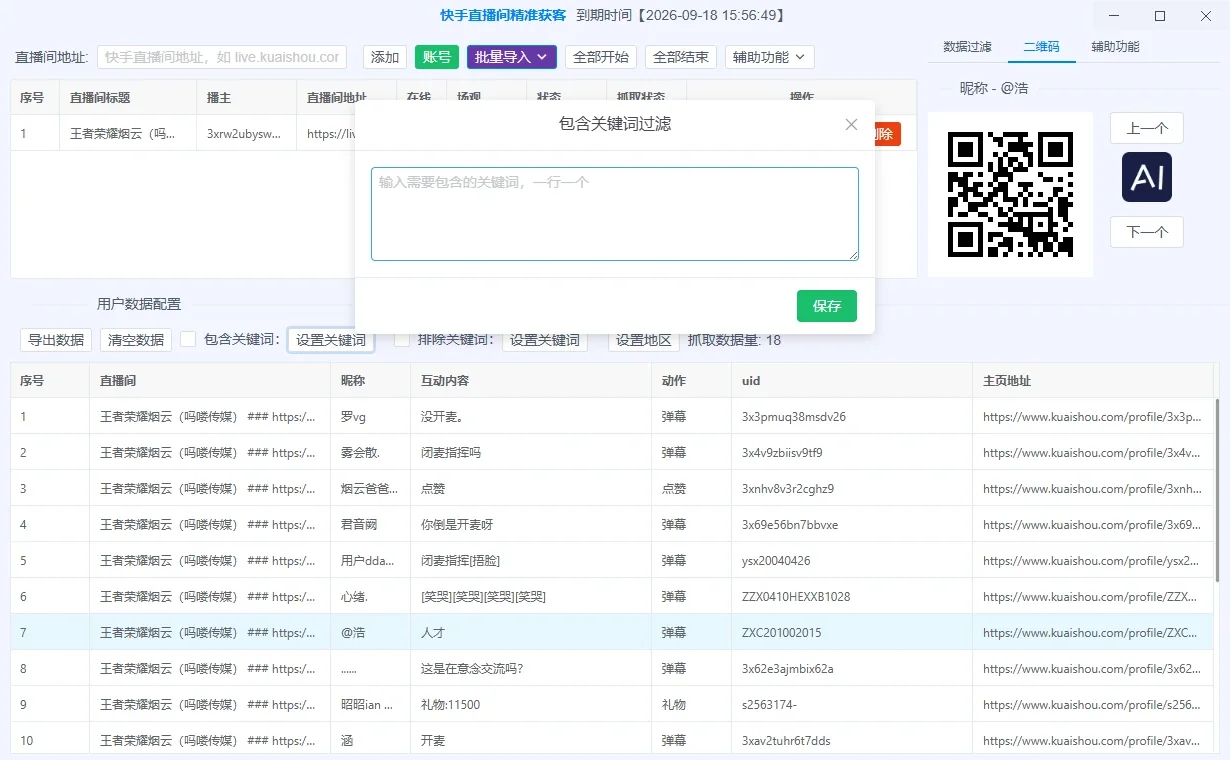1230x760 pixels.
Task: Click the 全部结束 button
Action: pyautogui.click(x=681, y=57)
